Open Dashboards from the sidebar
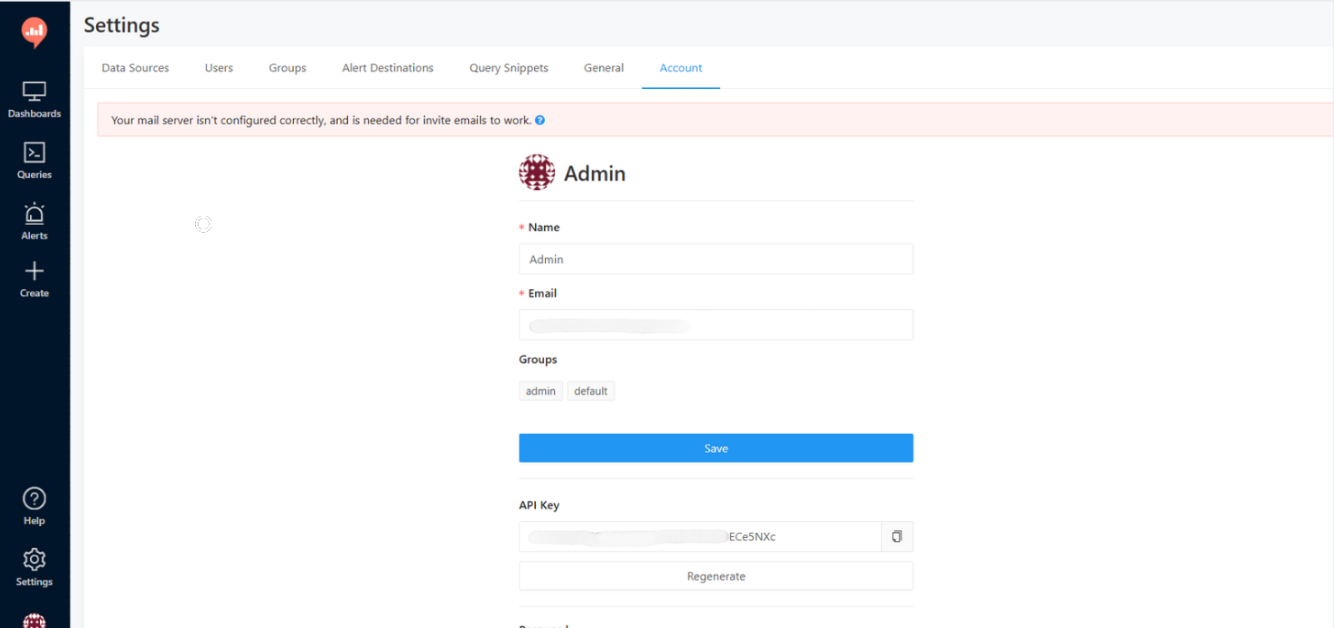 (34, 99)
